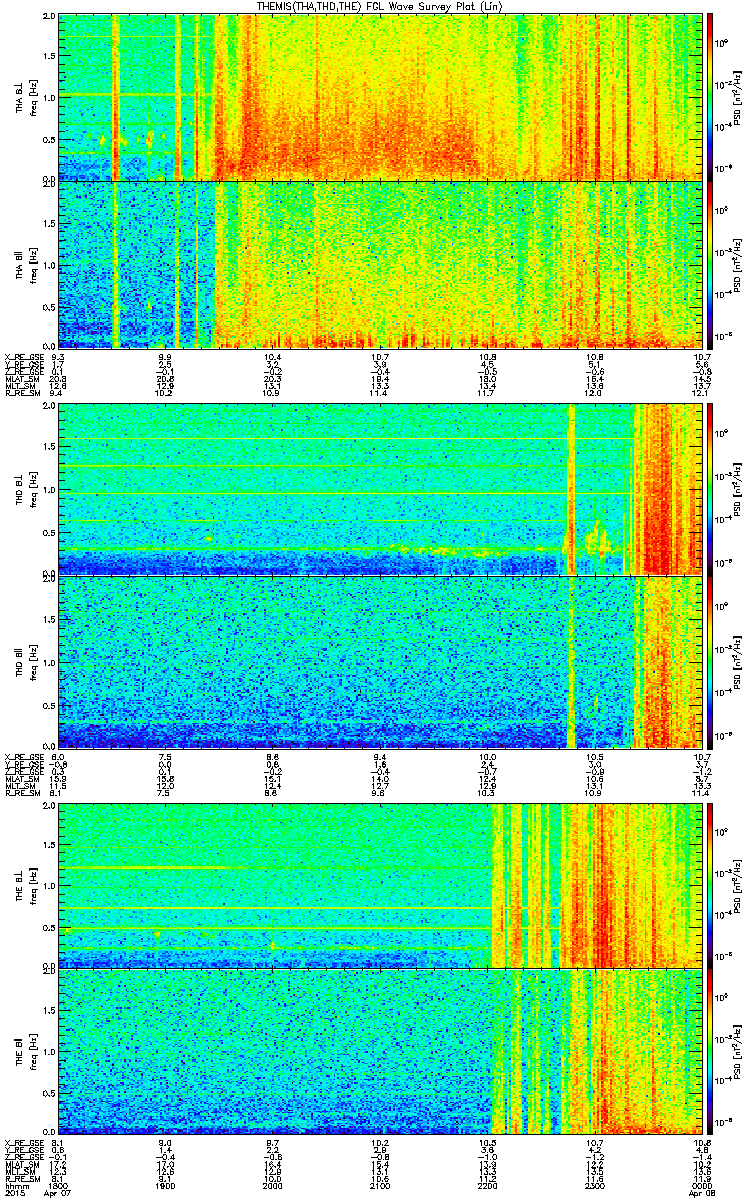Image resolution: width=750 pixels, height=1200 pixels.
Task: Click the THE BII panel color bar
Action: (710, 1051)
